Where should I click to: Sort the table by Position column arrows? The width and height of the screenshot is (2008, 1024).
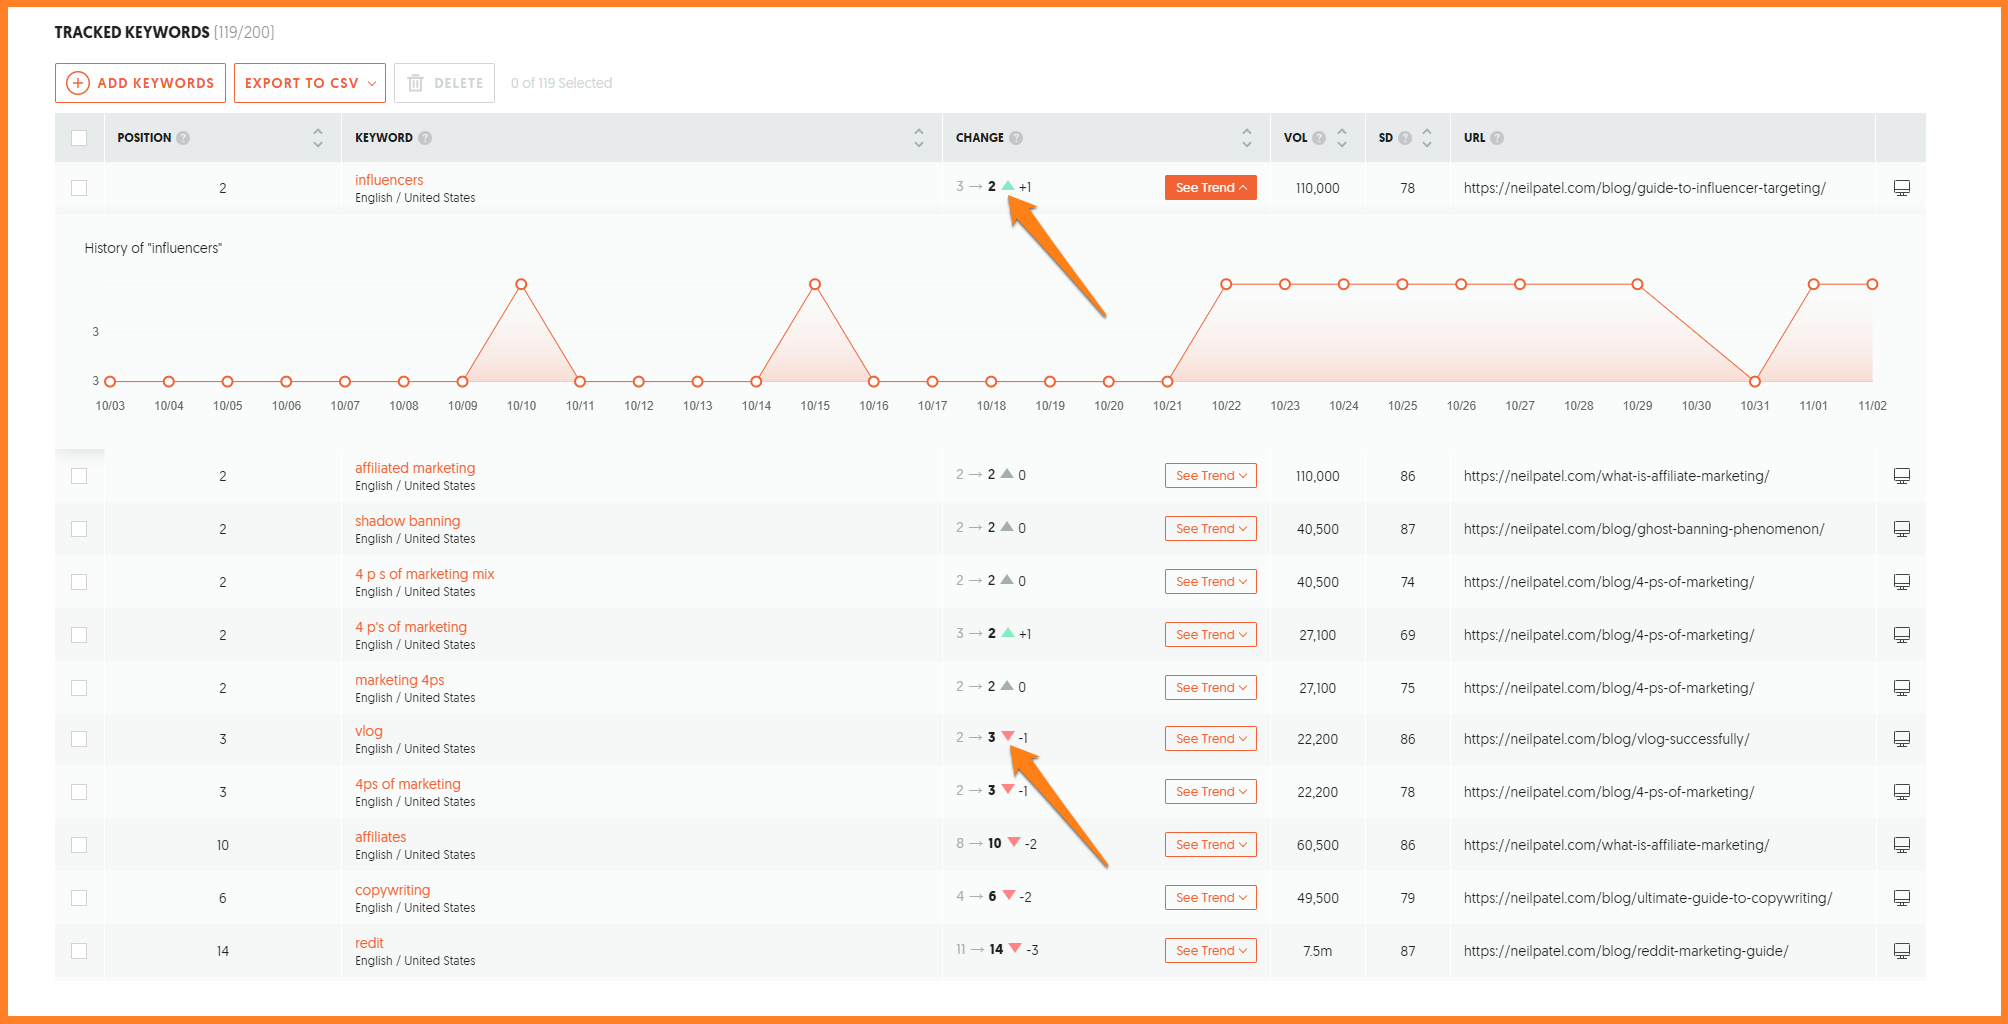click(317, 138)
